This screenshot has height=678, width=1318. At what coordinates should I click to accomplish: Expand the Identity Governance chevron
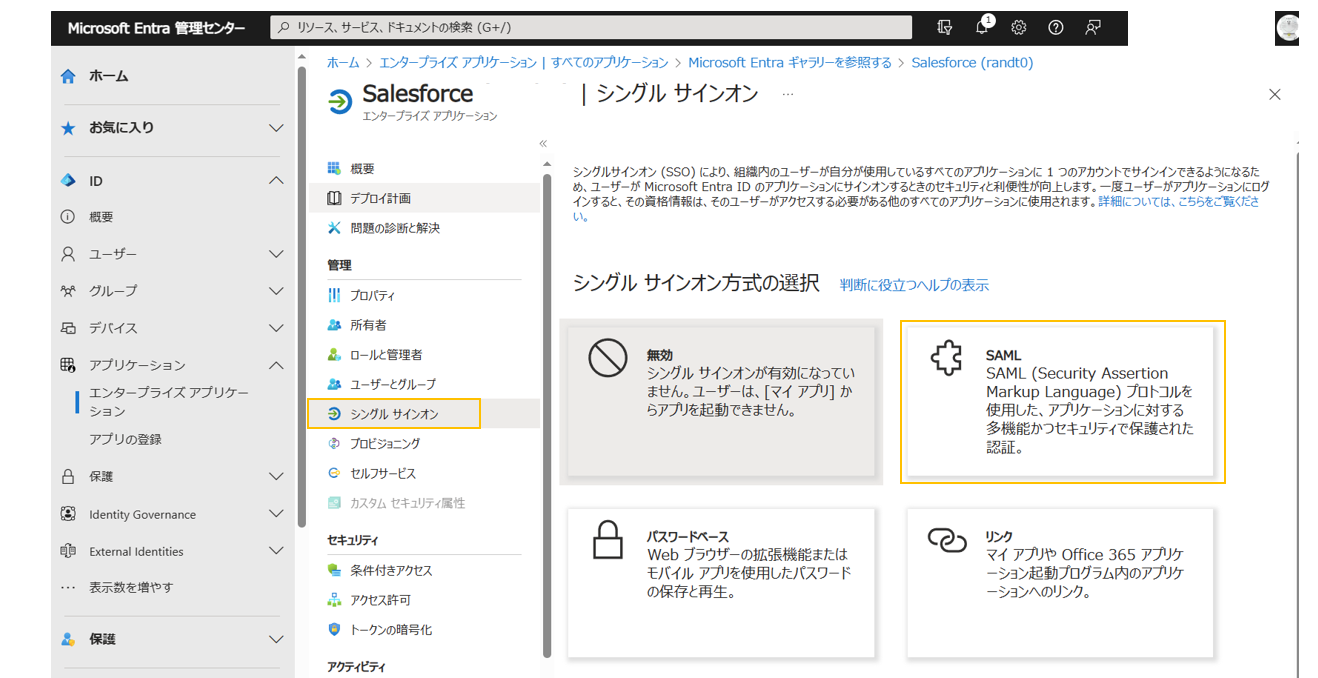click(277, 514)
